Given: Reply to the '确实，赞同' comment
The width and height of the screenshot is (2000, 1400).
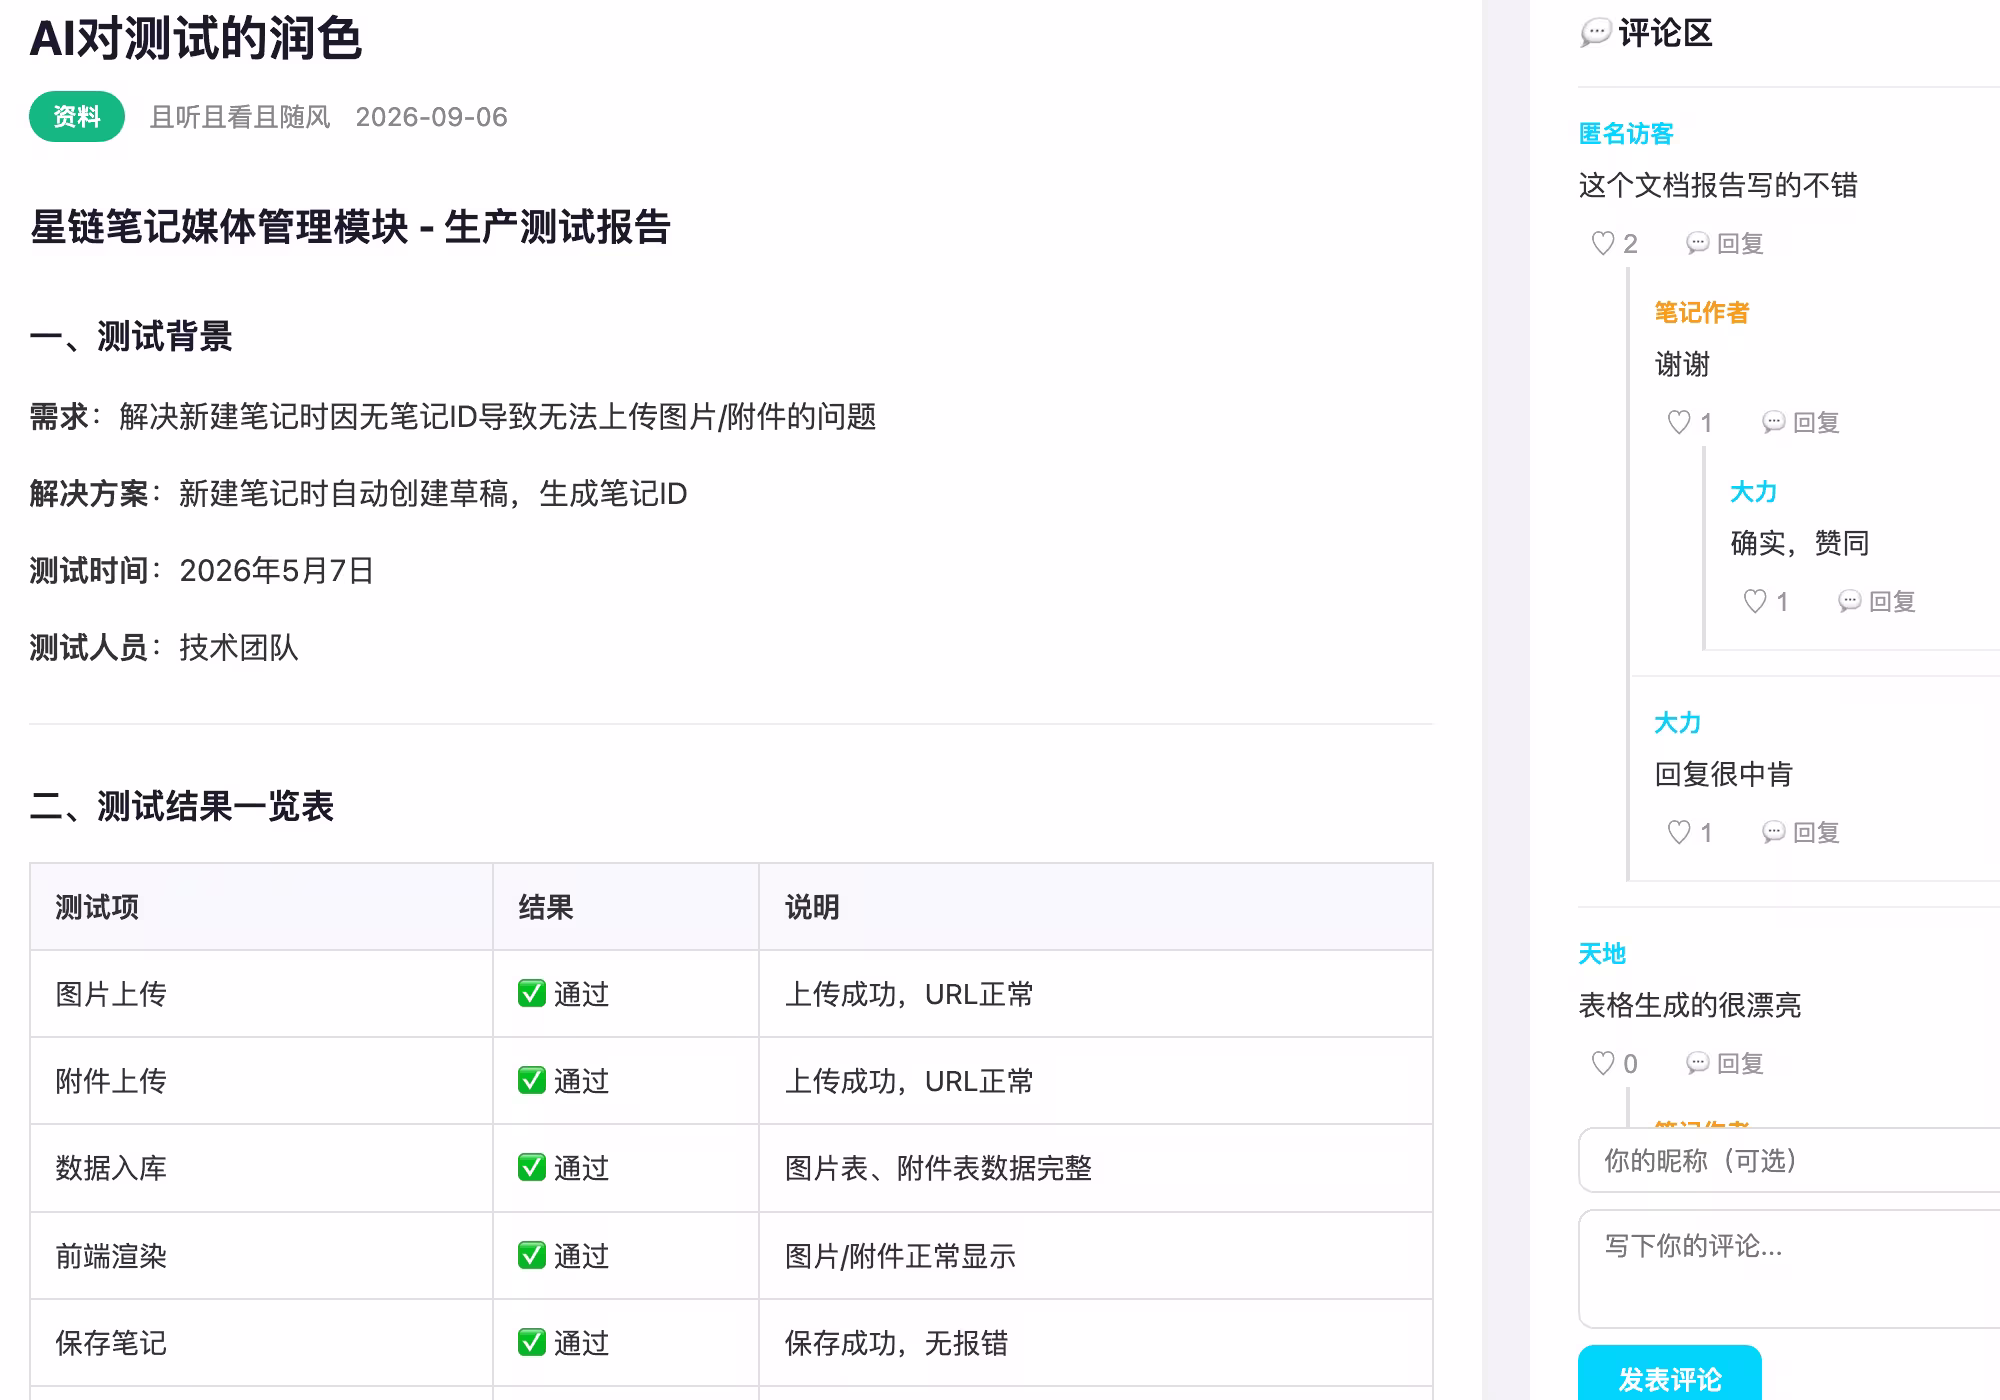Looking at the screenshot, I should (x=1876, y=601).
